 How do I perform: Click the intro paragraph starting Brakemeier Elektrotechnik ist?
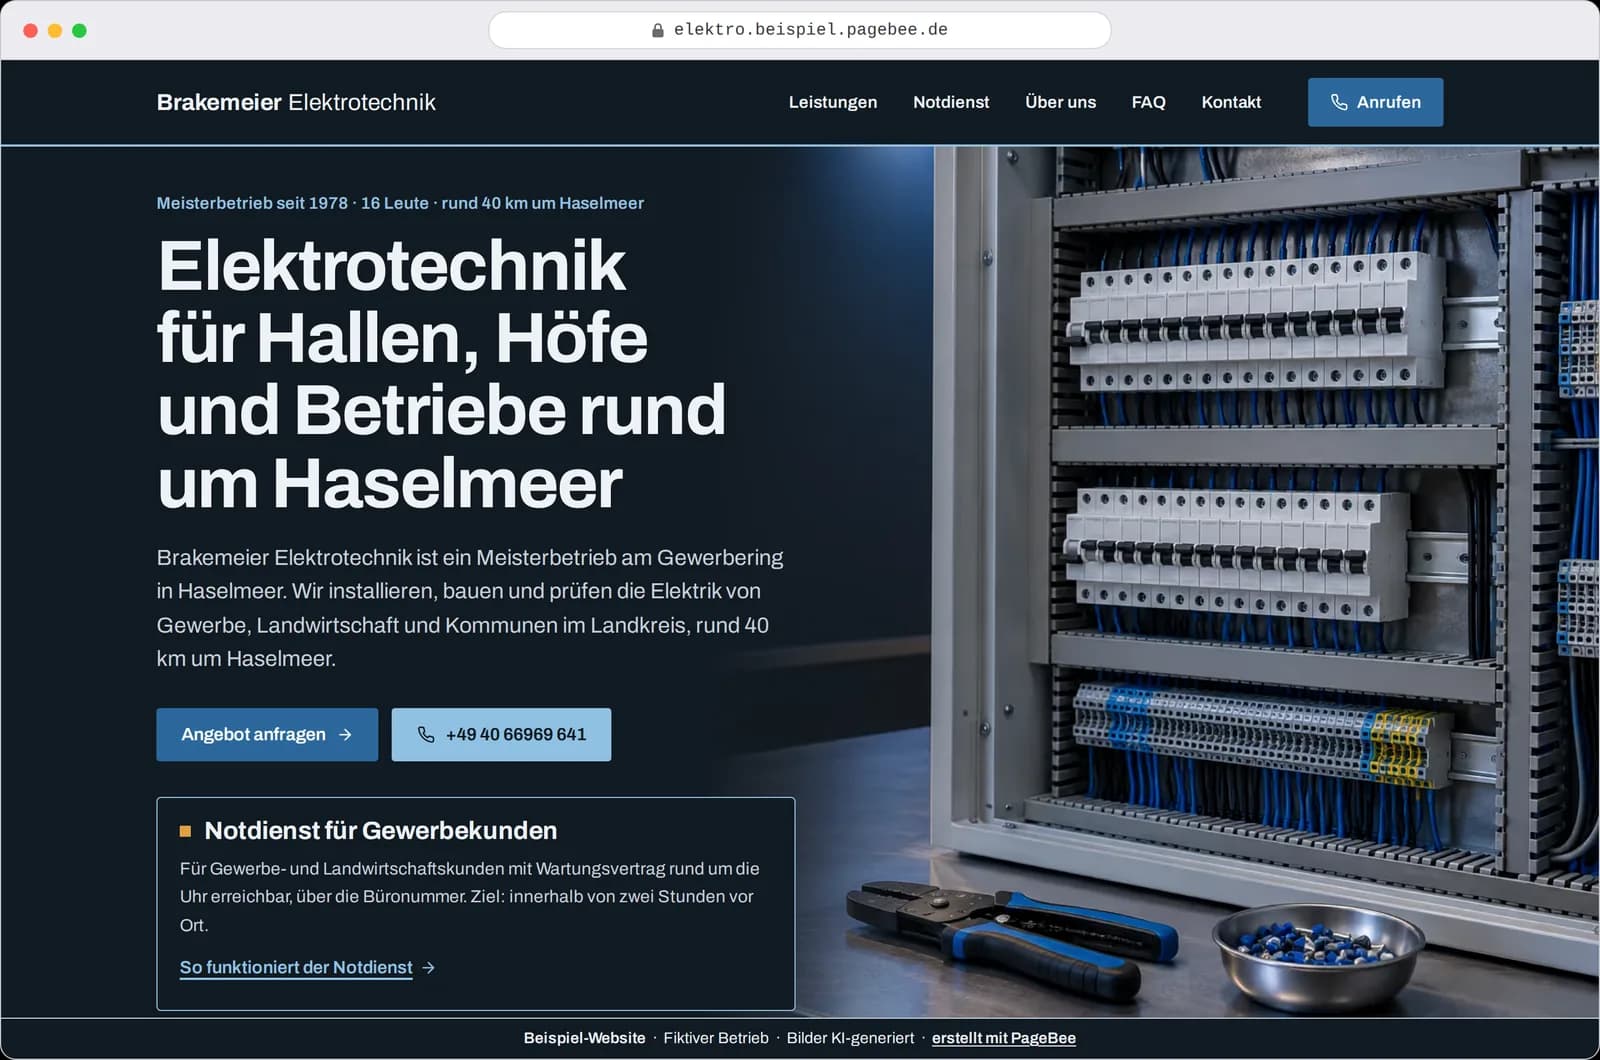[470, 608]
